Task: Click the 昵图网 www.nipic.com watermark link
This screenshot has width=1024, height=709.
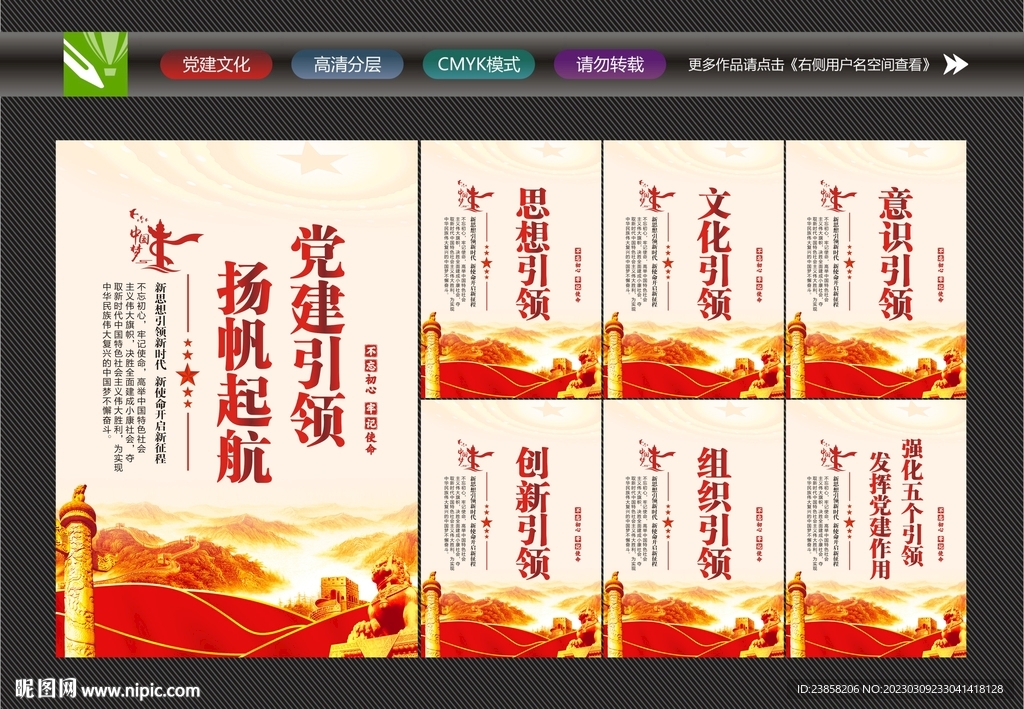Action: 108,689
